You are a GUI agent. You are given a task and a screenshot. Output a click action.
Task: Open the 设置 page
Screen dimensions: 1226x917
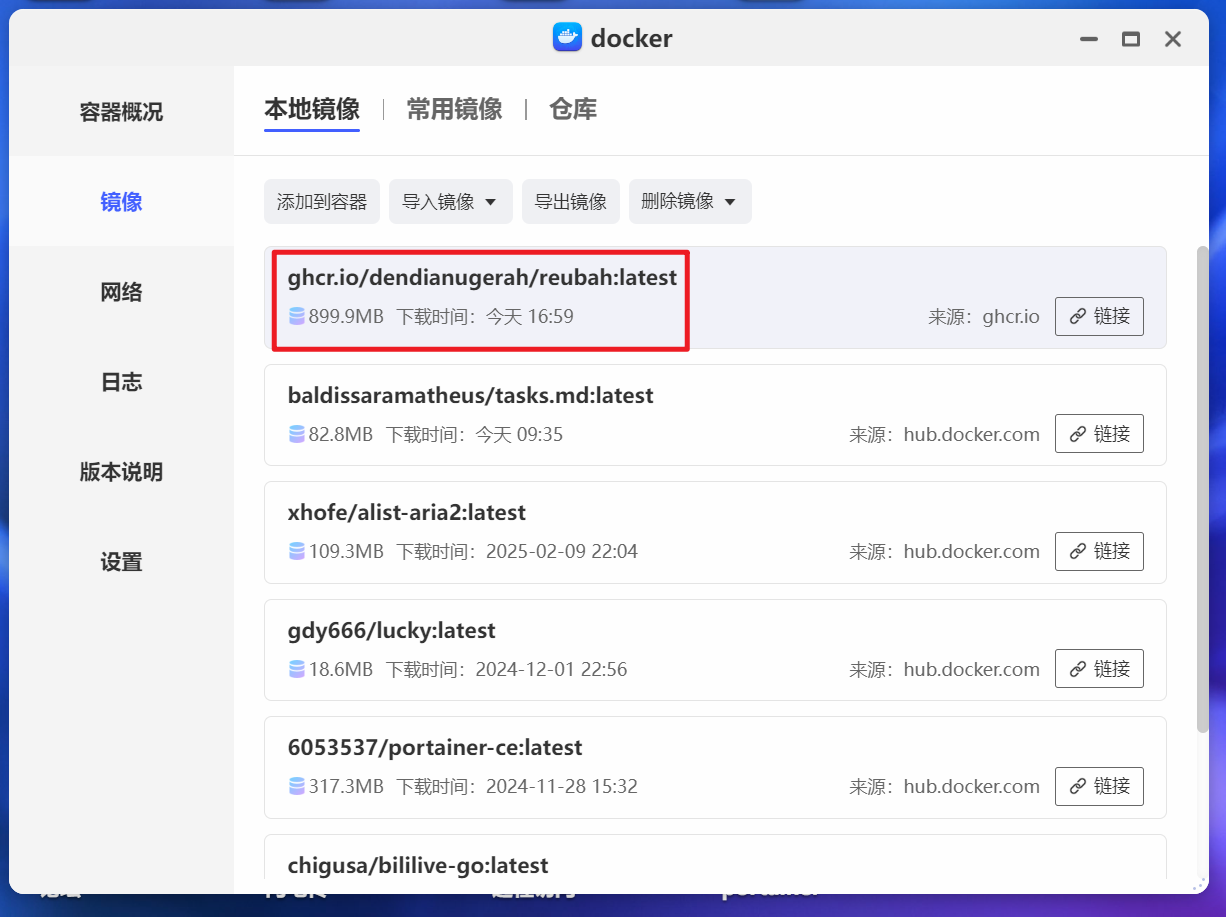pos(120,561)
